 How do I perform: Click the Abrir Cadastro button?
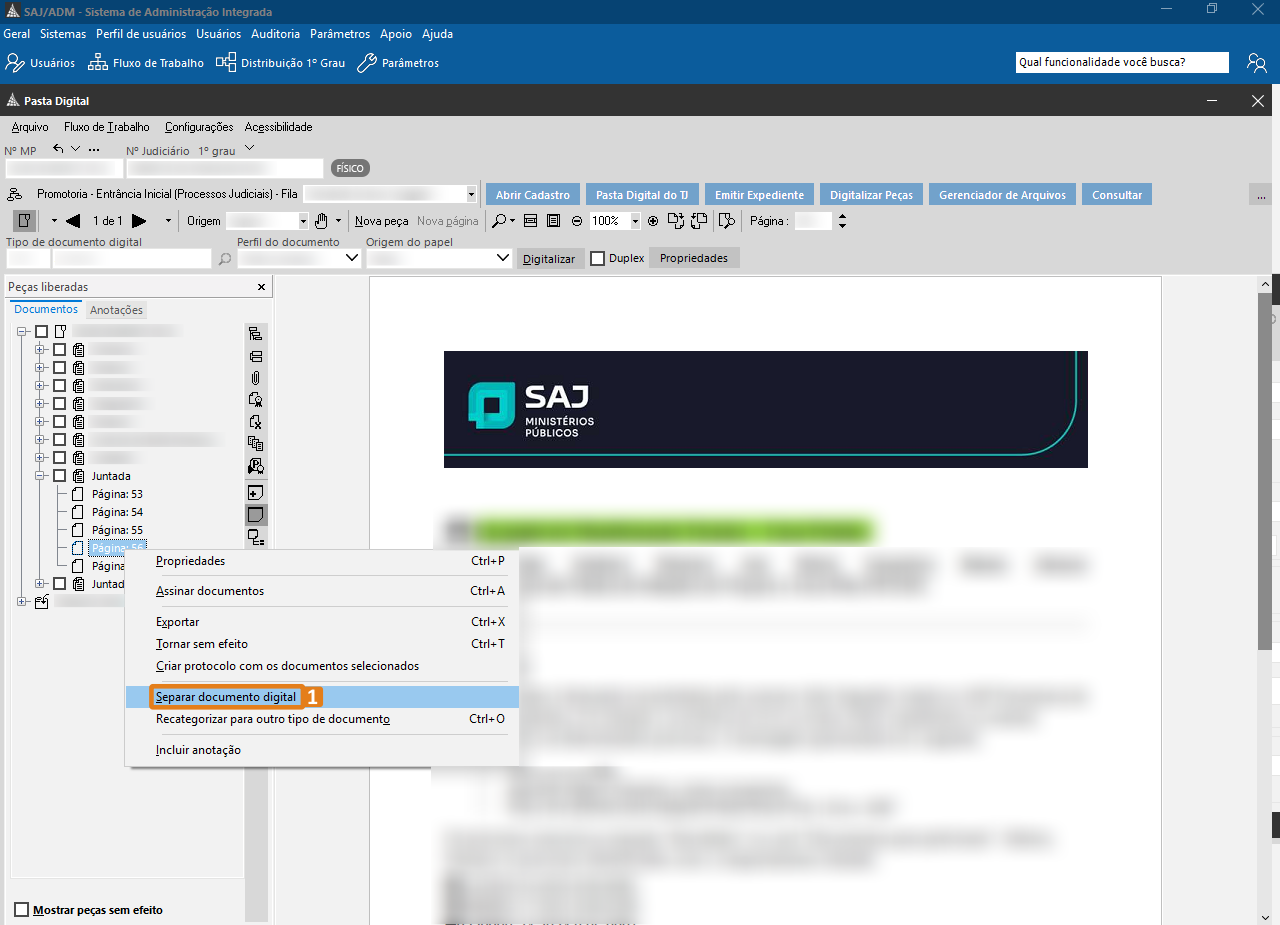point(532,195)
